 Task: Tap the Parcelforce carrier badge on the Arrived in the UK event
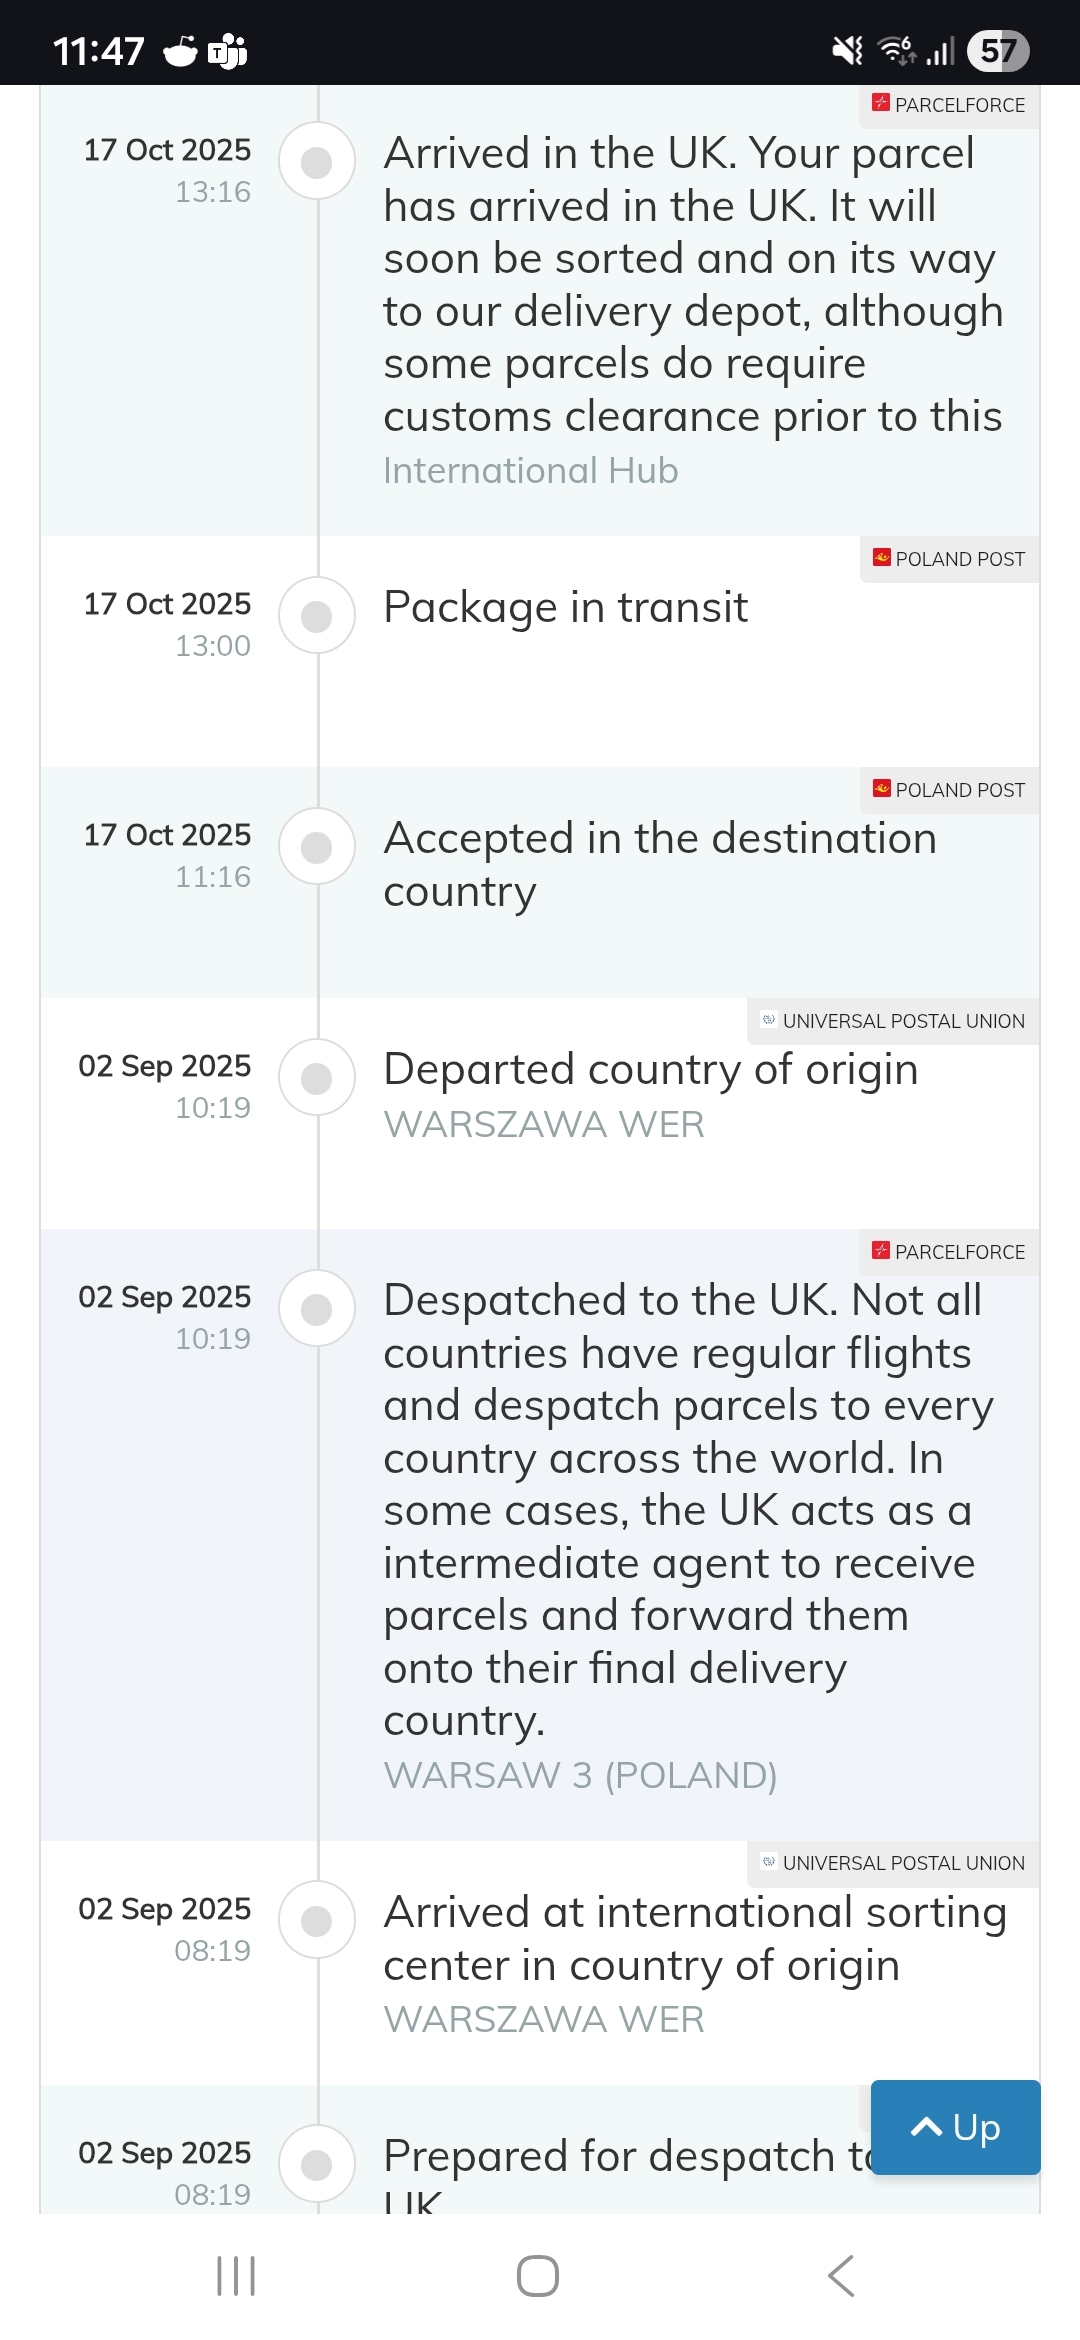click(x=949, y=105)
